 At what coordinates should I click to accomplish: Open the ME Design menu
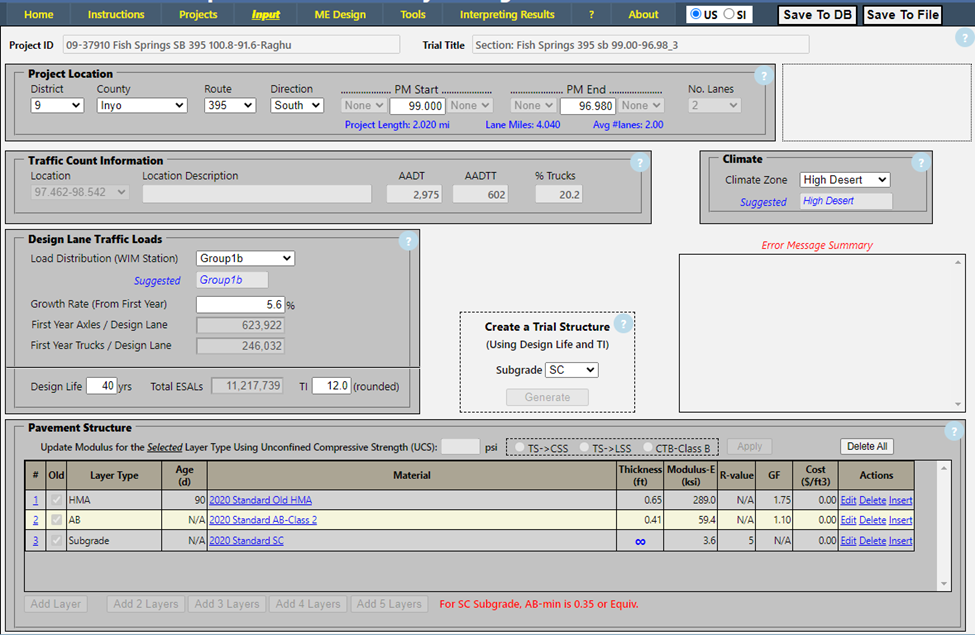coord(341,15)
